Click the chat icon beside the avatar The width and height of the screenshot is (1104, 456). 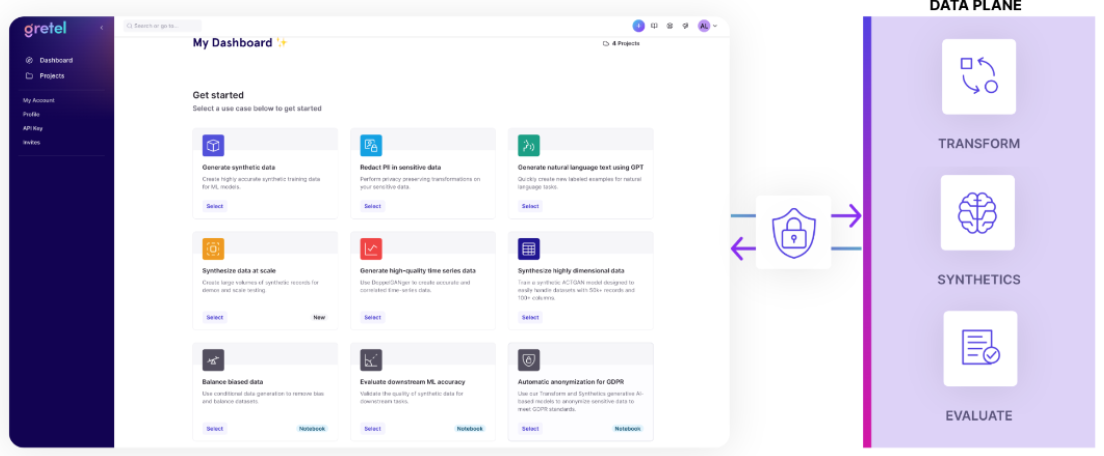(x=685, y=26)
